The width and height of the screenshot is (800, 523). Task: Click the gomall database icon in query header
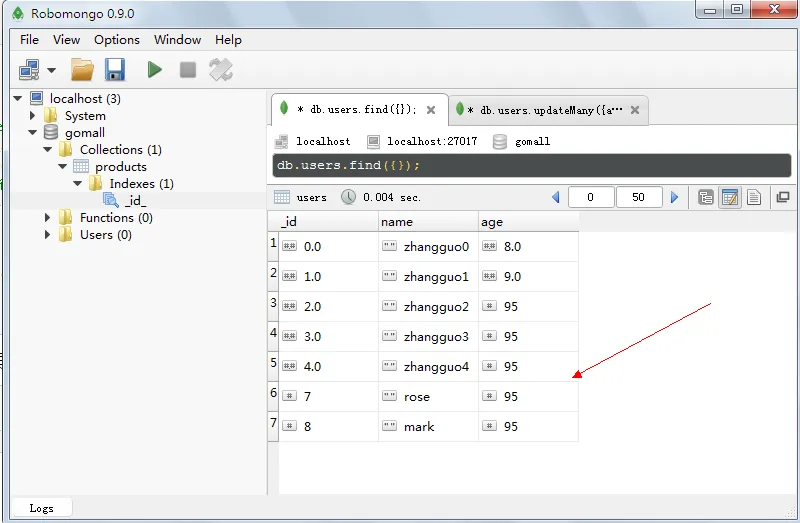[500, 141]
